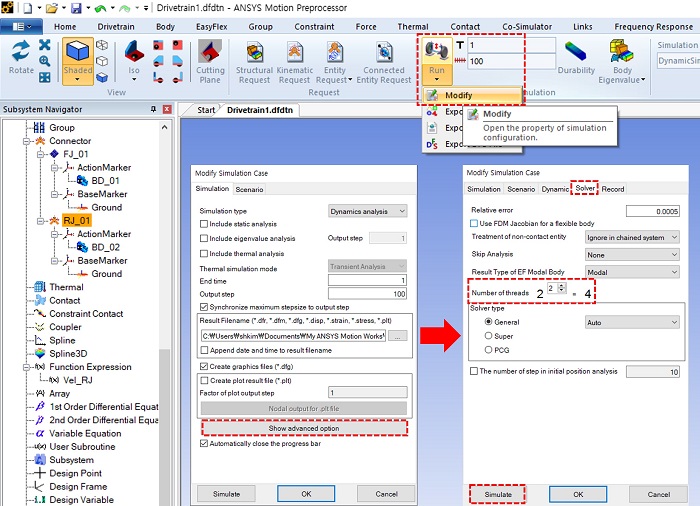Close the Subsystem Navigator panel
The width and height of the screenshot is (700, 506).
click(x=167, y=109)
